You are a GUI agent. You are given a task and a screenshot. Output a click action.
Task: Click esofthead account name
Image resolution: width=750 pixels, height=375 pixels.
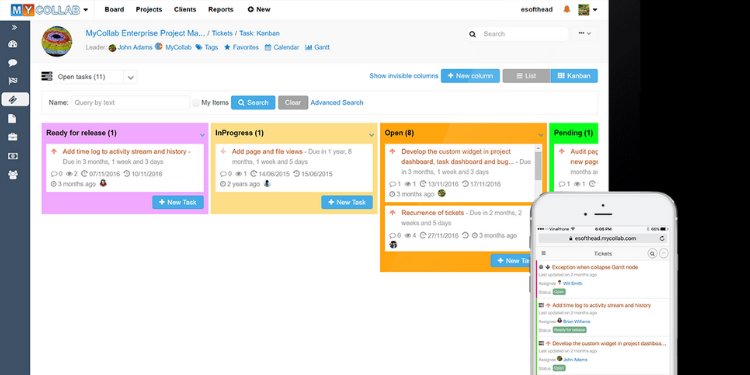[537, 10]
